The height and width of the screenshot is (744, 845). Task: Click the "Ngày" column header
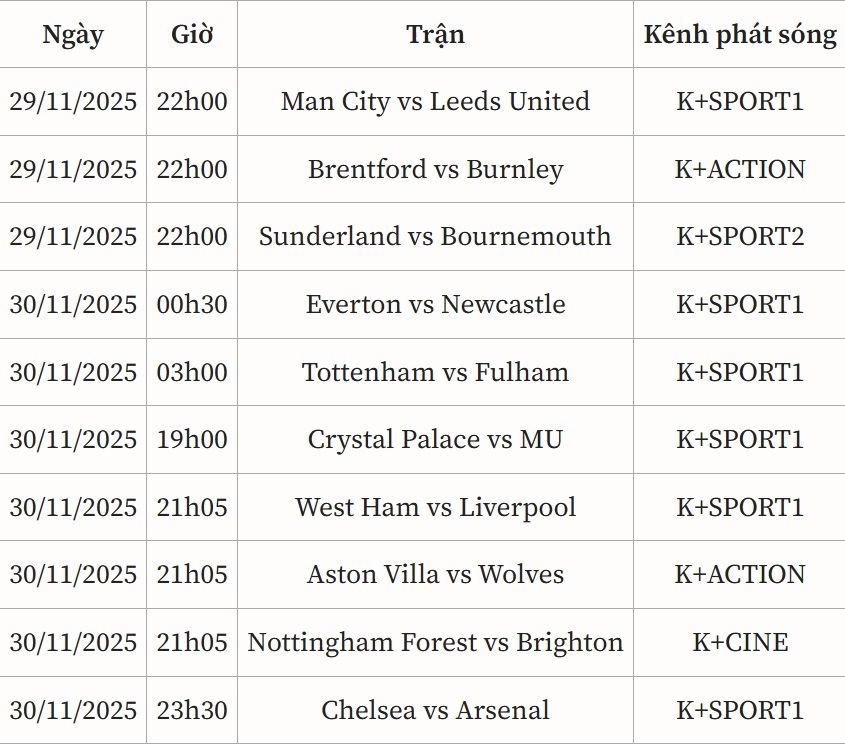73,35
